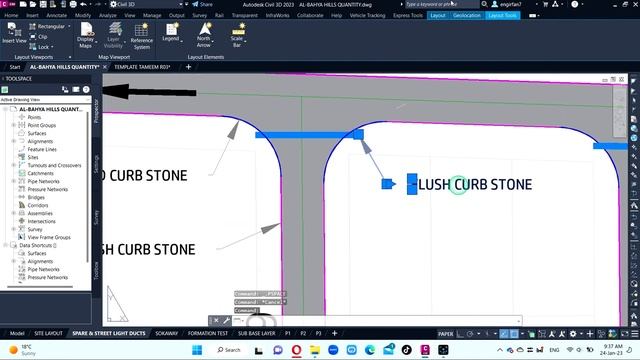Open workspace switching gear in status bar
The height and width of the screenshot is (360, 640).
(573, 334)
